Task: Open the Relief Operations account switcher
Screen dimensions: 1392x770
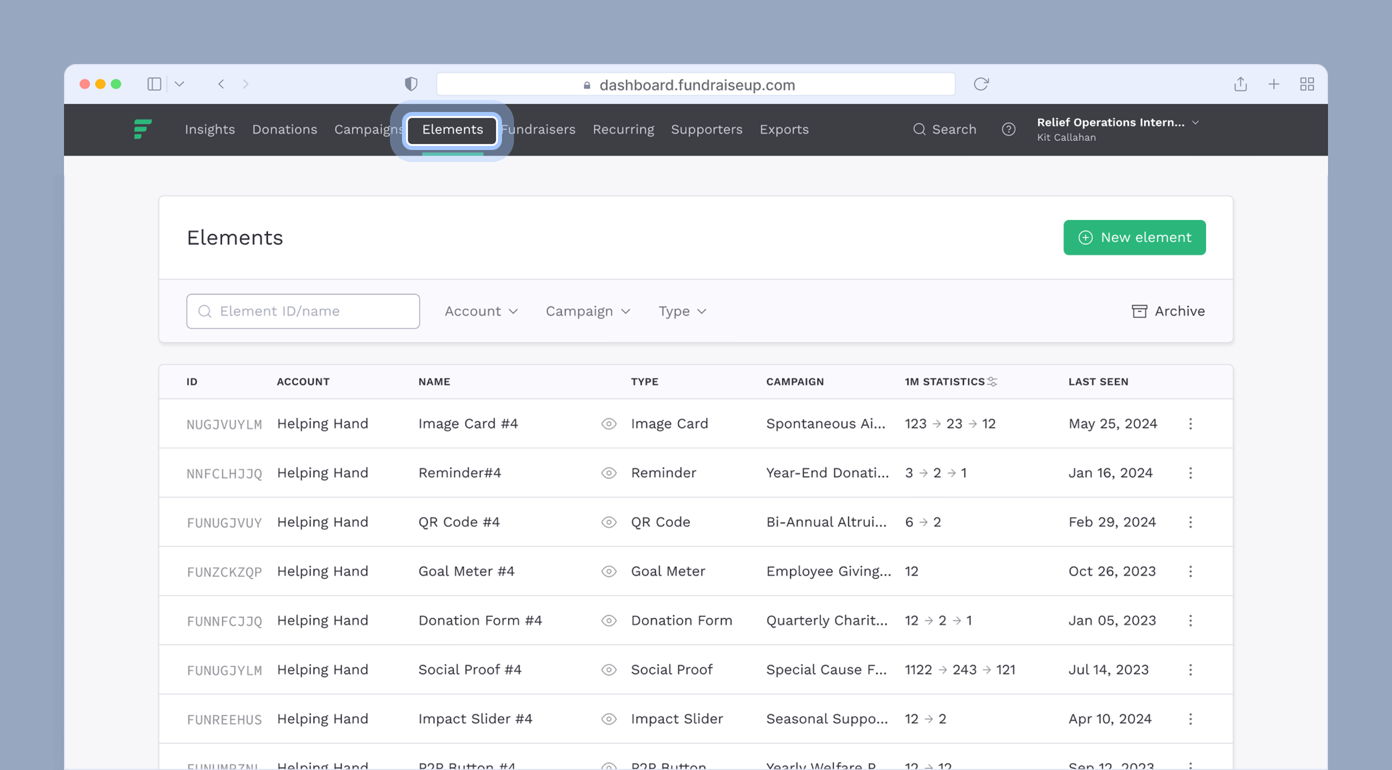Action: click(x=1117, y=129)
